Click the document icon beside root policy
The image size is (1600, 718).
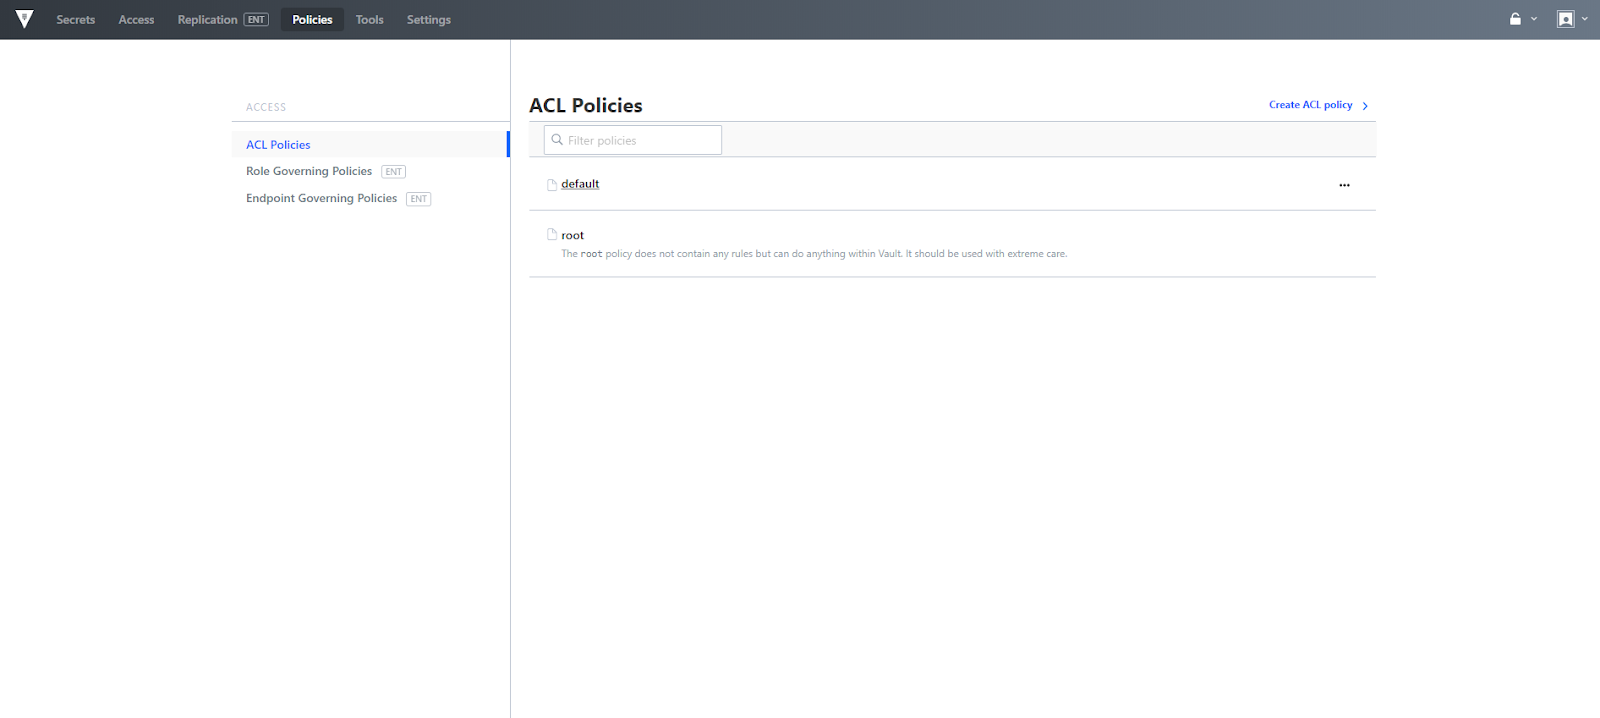(551, 235)
